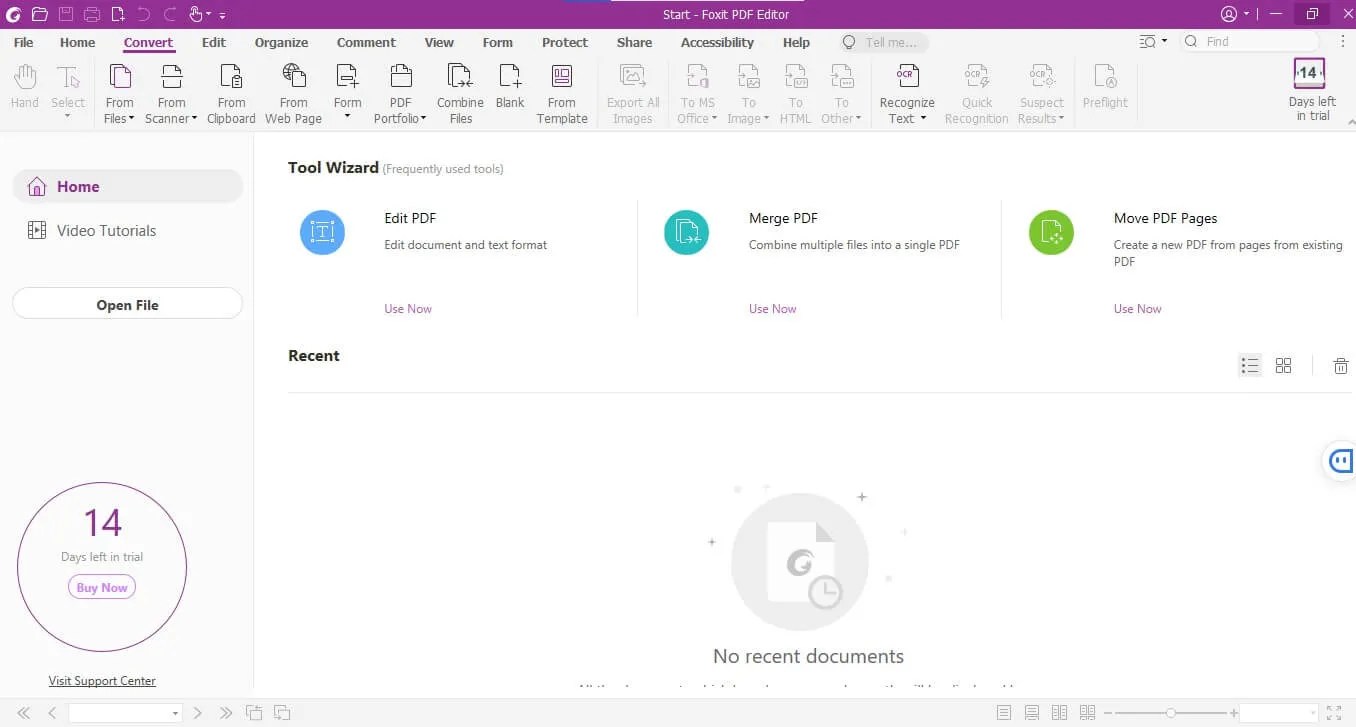Select the Export All Images tool
This screenshot has height=727, width=1356.
[x=632, y=90]
